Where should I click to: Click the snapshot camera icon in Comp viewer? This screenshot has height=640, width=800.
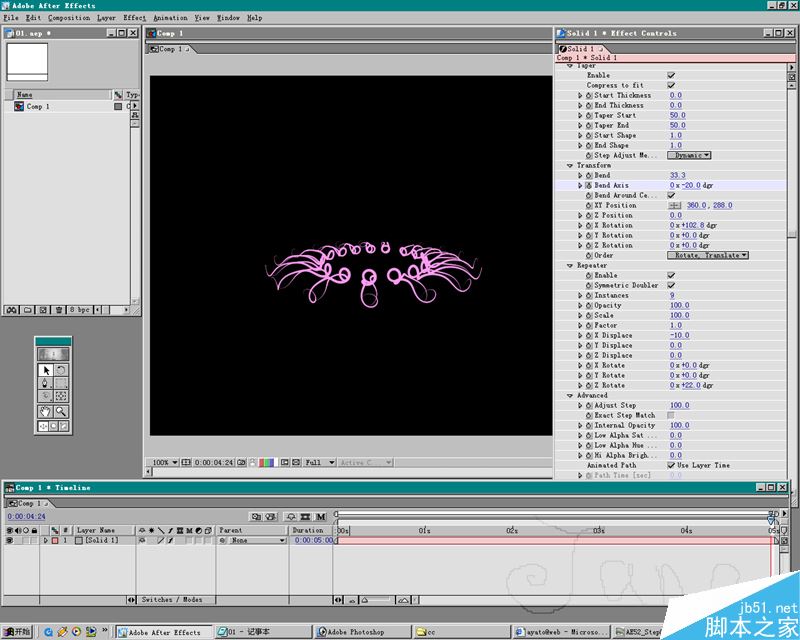[241, 462]
